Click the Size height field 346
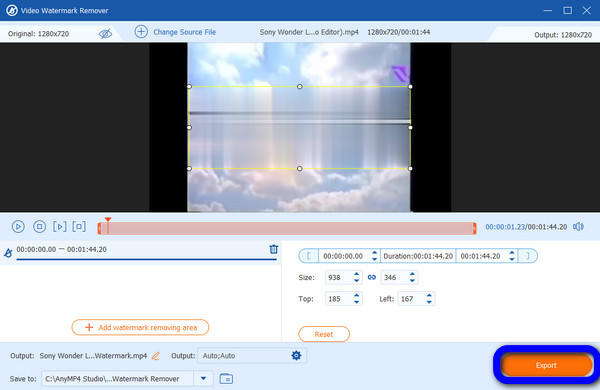The width and height of the screenshot is (600, 390). coord(394,277)
